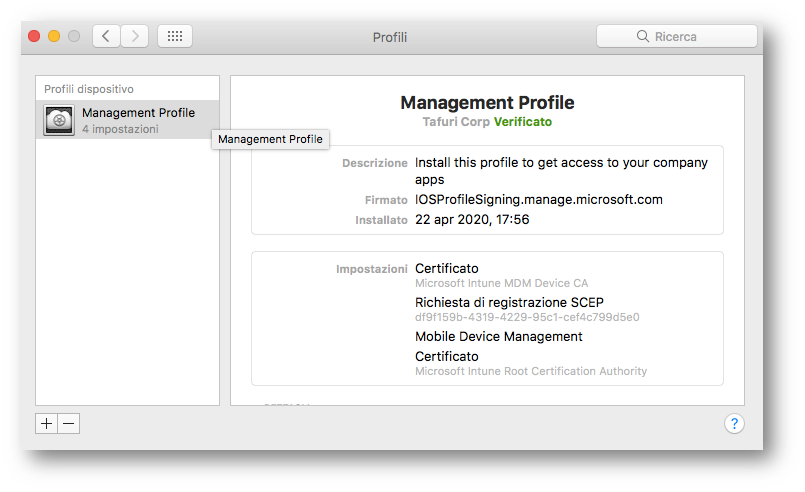This screenshot has height=492, width=805.
Task: Click the '22 apr 2020, 17:56' date
Action: tap(472, 219)
